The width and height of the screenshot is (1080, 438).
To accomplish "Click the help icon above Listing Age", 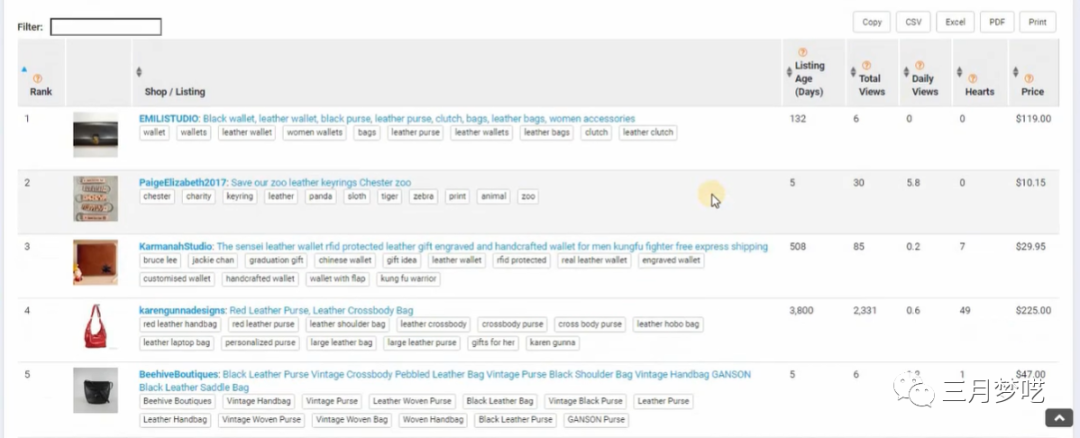I will pyautogui.click(x=802, y=52).
